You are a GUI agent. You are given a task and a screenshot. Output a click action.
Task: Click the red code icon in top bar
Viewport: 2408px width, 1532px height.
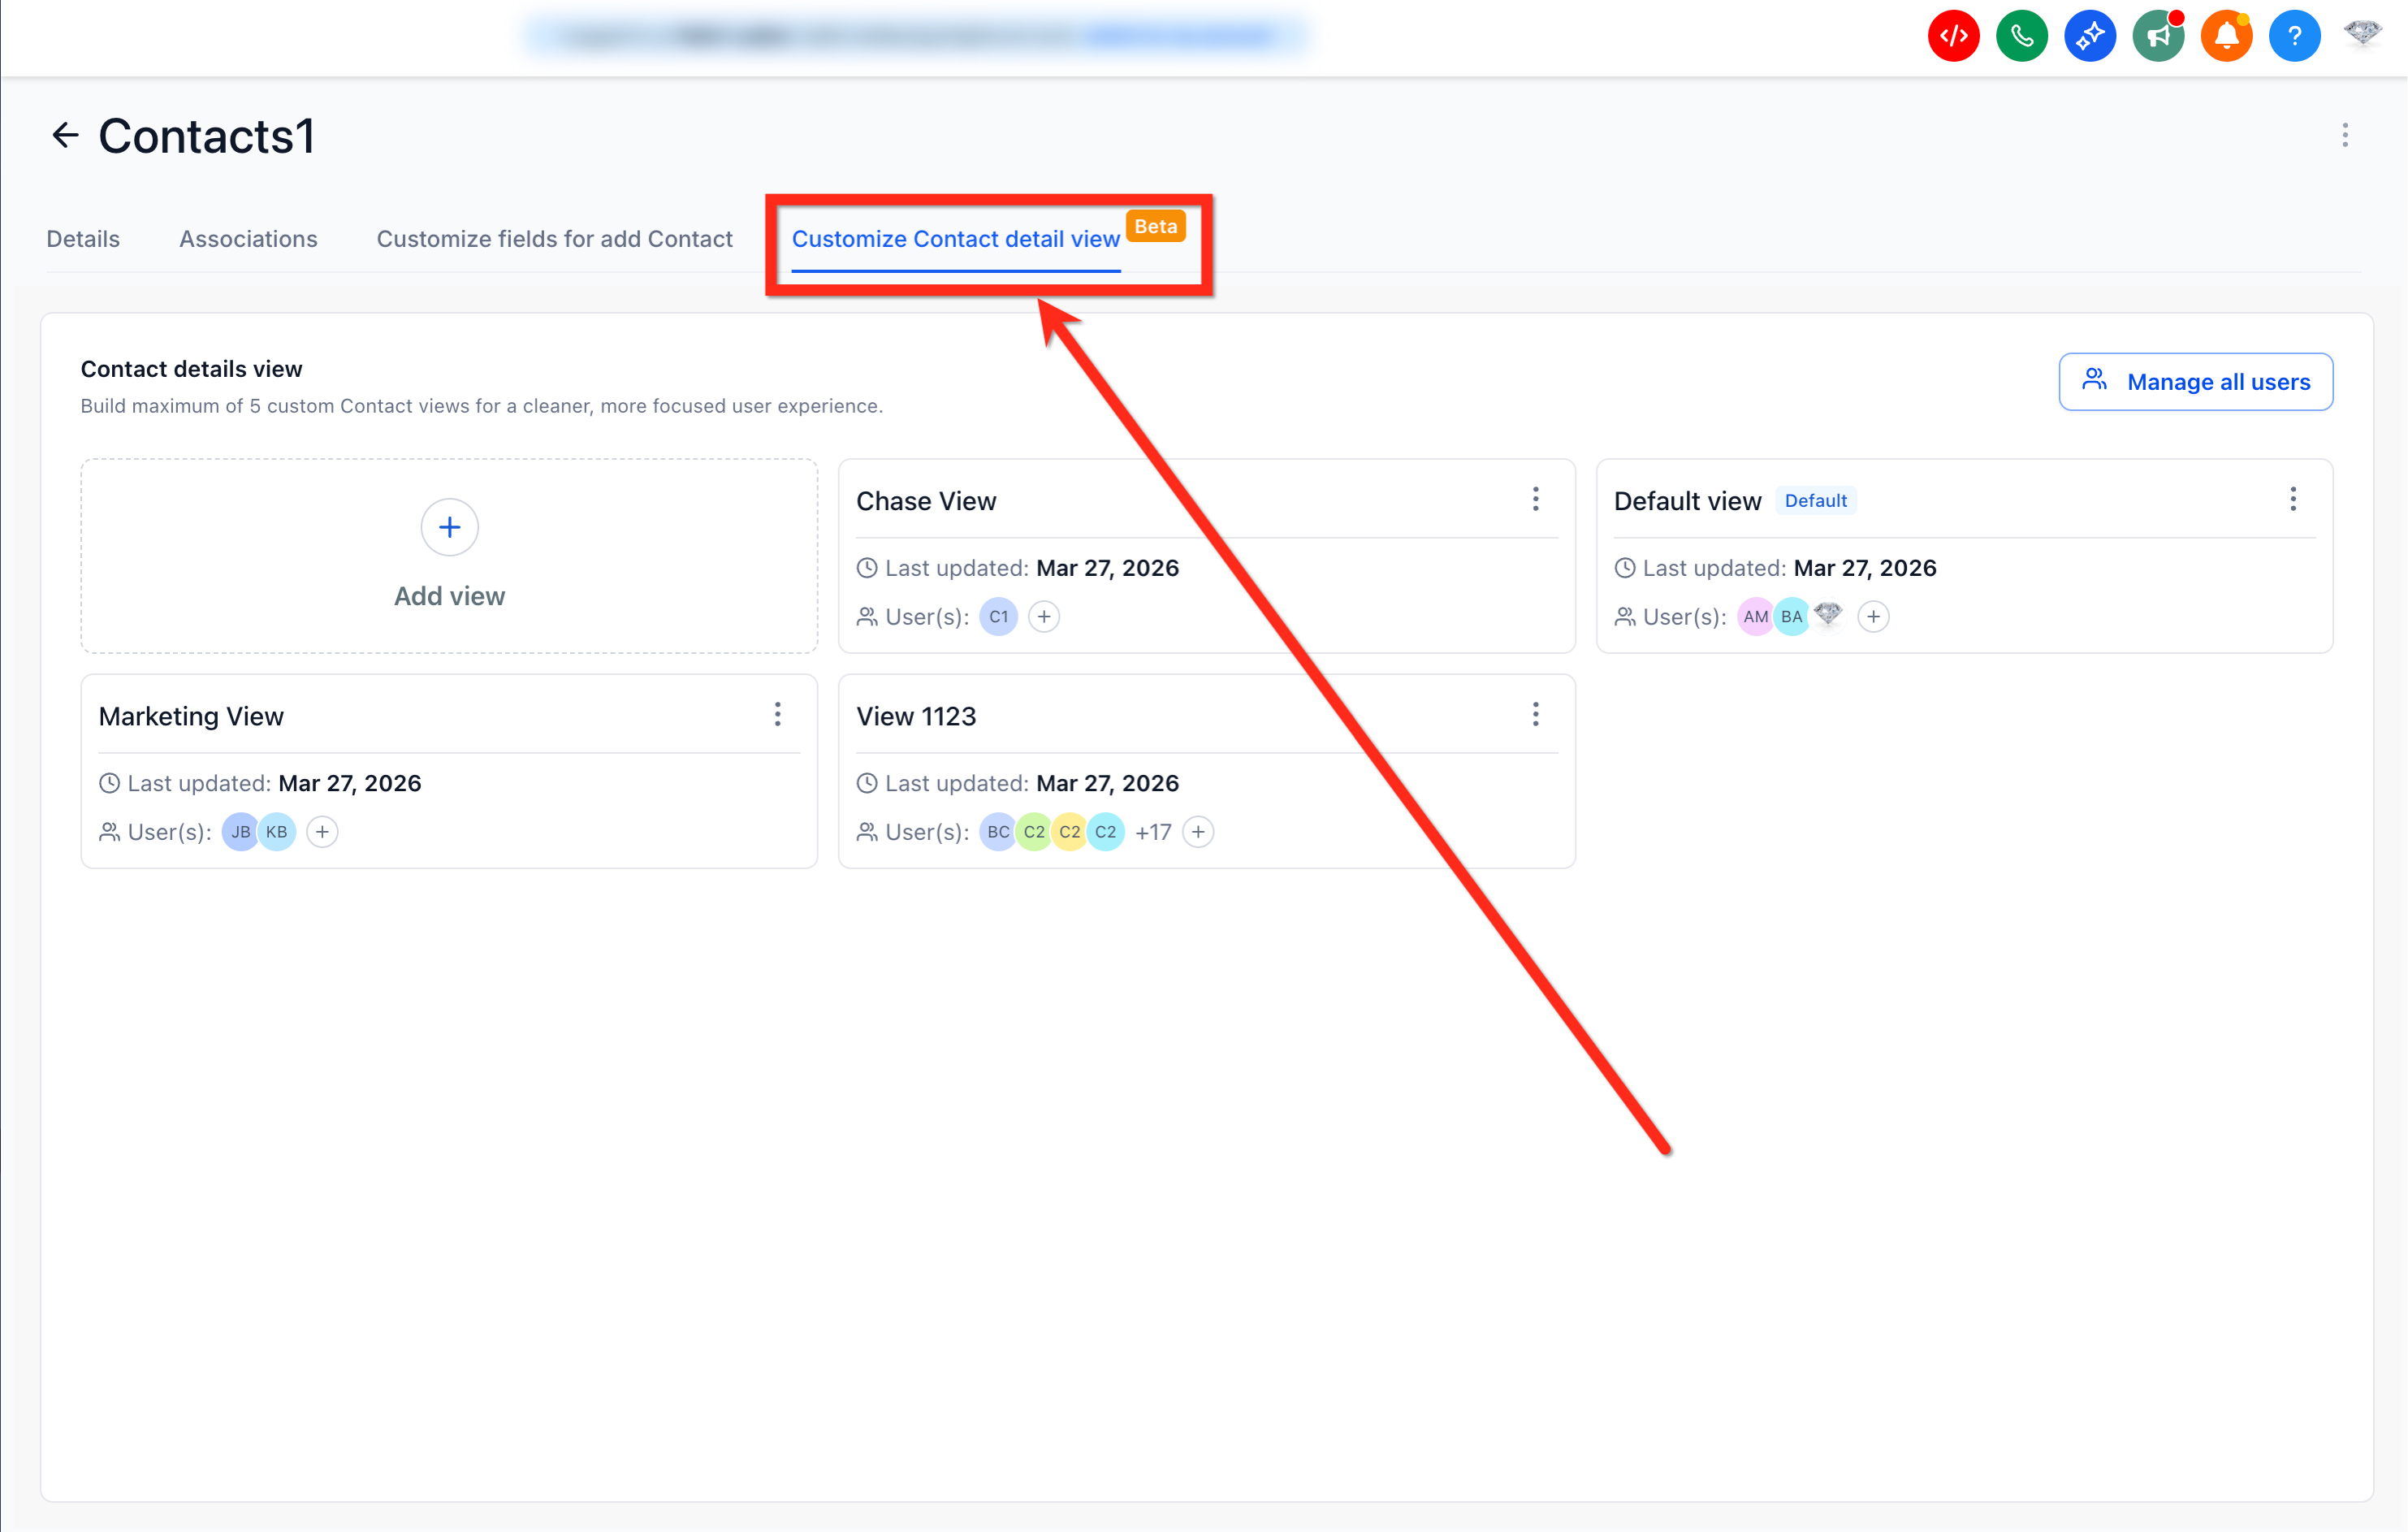coord(1953,37)
